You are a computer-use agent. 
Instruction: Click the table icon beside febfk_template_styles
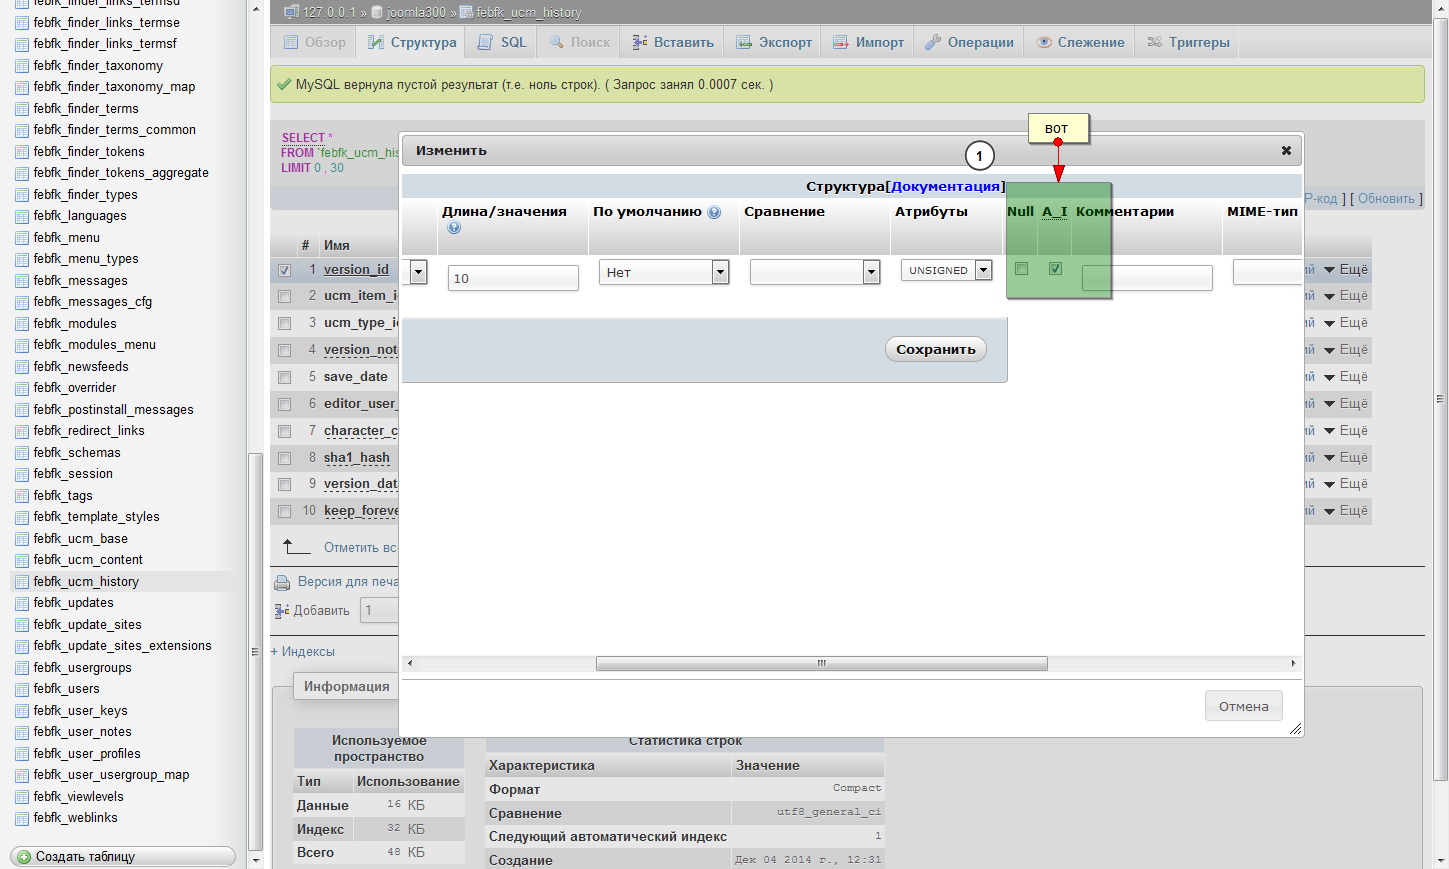[22, 517]
